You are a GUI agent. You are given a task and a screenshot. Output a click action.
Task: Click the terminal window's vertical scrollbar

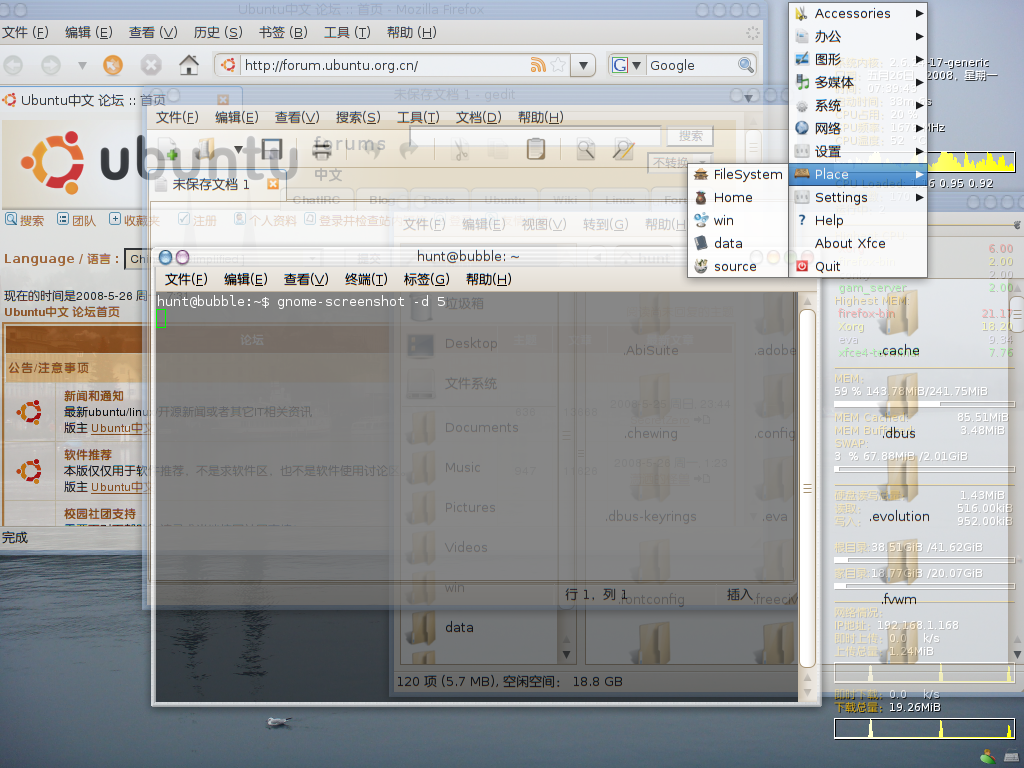click(x=808, y=487)
